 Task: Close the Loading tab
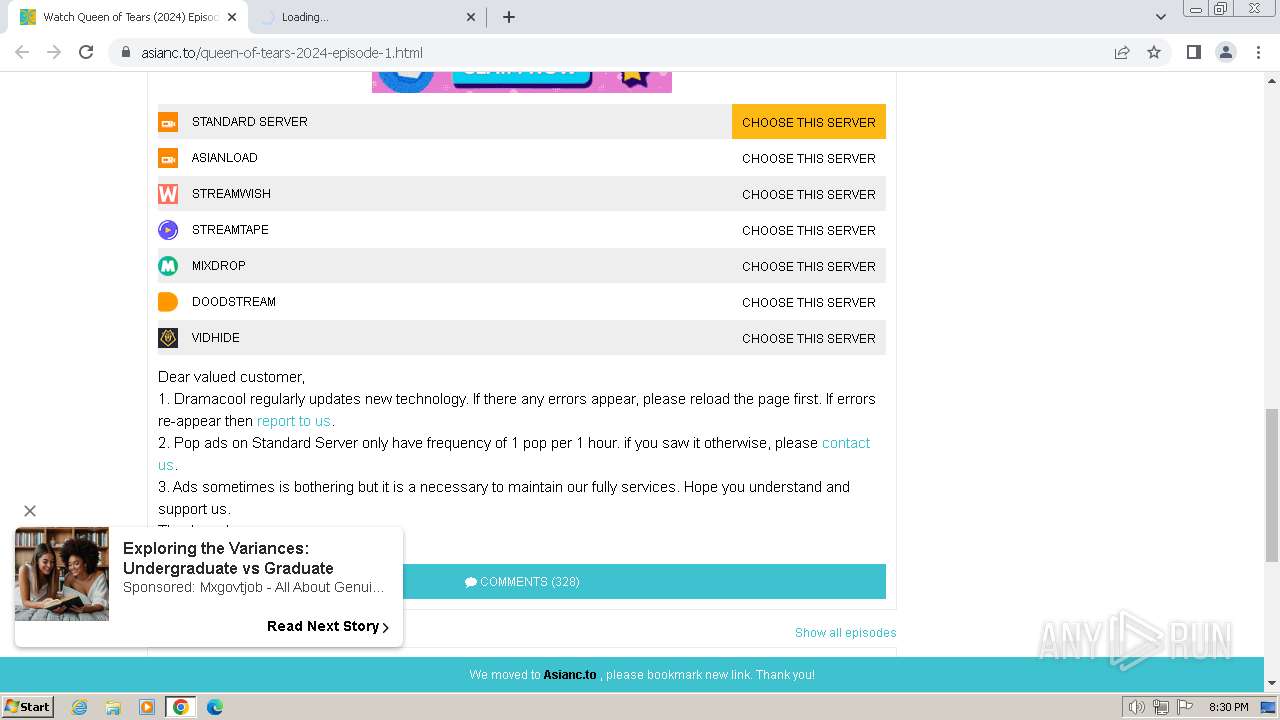click(472, 17)
